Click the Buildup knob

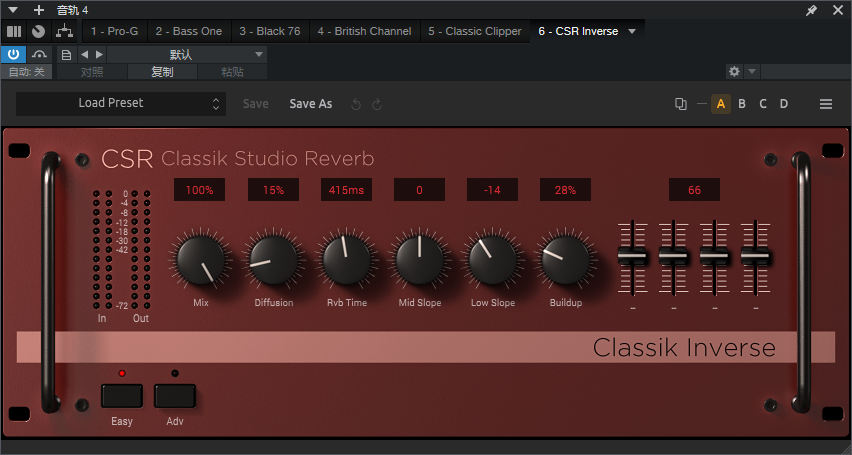click(566, 260)
